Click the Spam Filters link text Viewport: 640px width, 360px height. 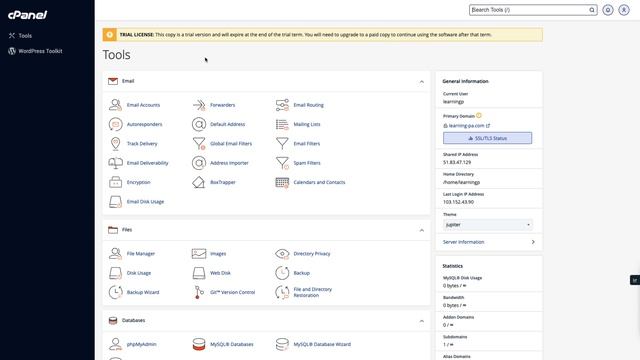pyautogui.click(x=307, y=163)
